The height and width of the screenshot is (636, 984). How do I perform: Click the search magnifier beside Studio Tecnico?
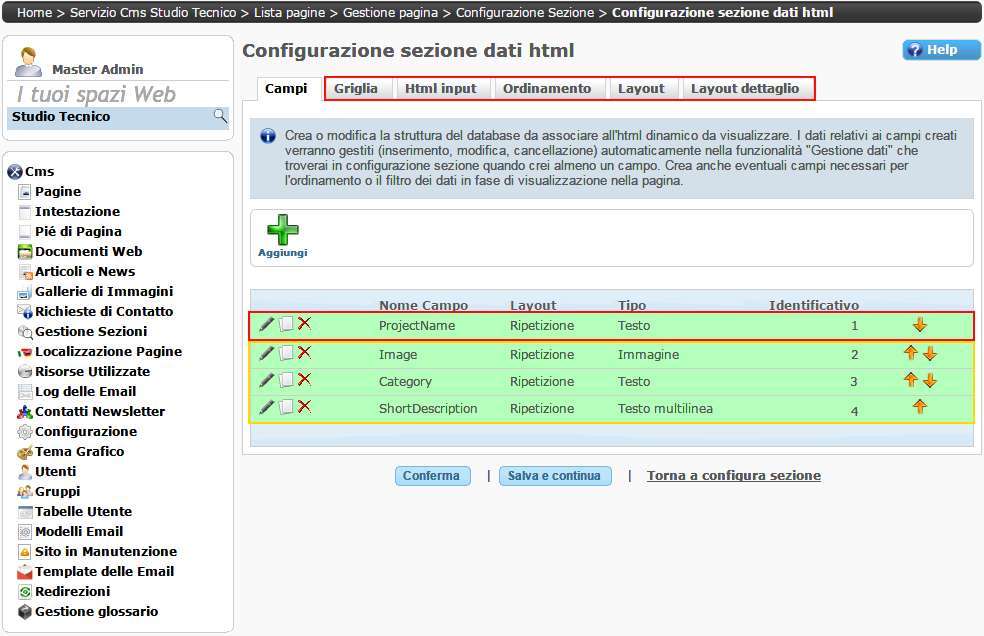[x=220, y=117]
